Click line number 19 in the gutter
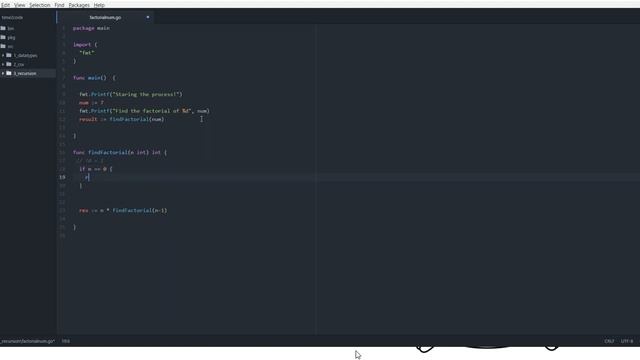The width and height of the screenshot is (640, 360). [62, 177]
